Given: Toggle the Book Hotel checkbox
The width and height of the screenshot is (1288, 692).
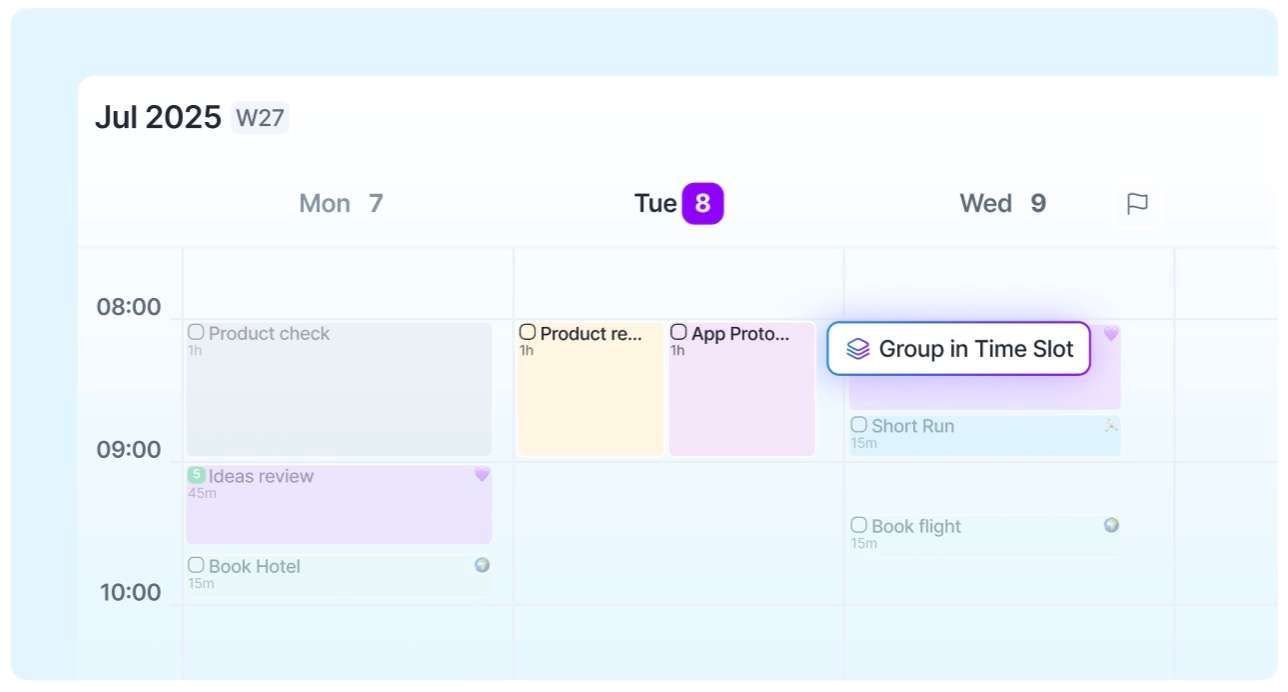Looking at the screenshot, I should [x=196, y=565].
